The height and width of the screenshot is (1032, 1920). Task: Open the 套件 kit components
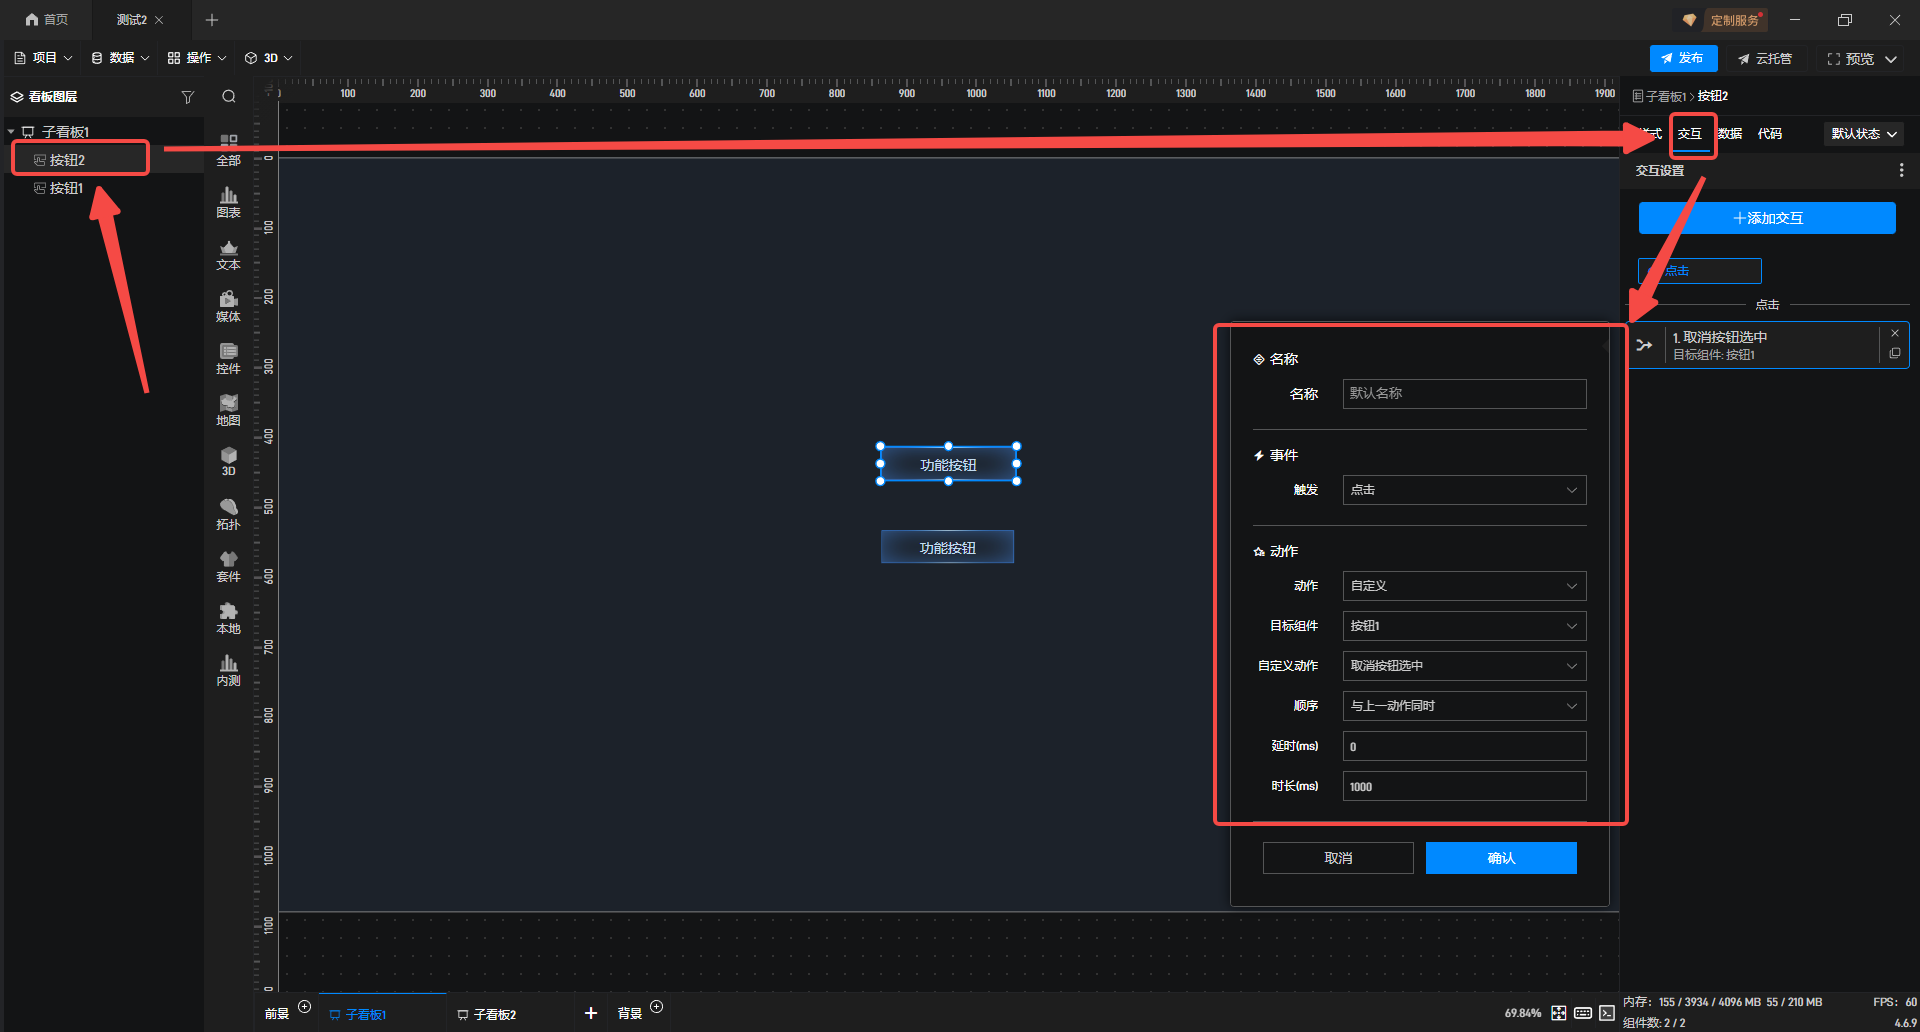click(228, 566)
